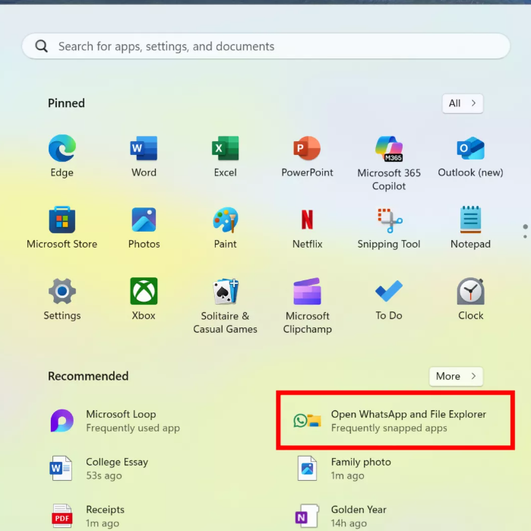Open Microsoft Loop recommended app
531x531 pixels.
[x=115, y=421]
